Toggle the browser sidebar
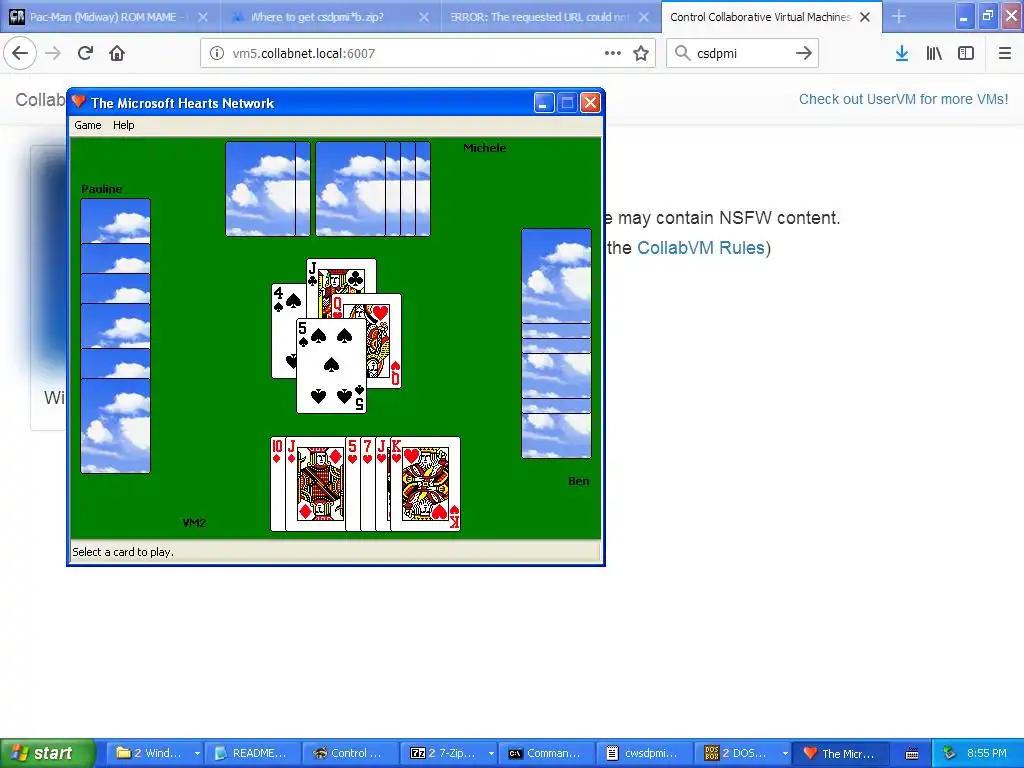The height and width of the screenshot is (768, 1024). [x=966, y=54]
